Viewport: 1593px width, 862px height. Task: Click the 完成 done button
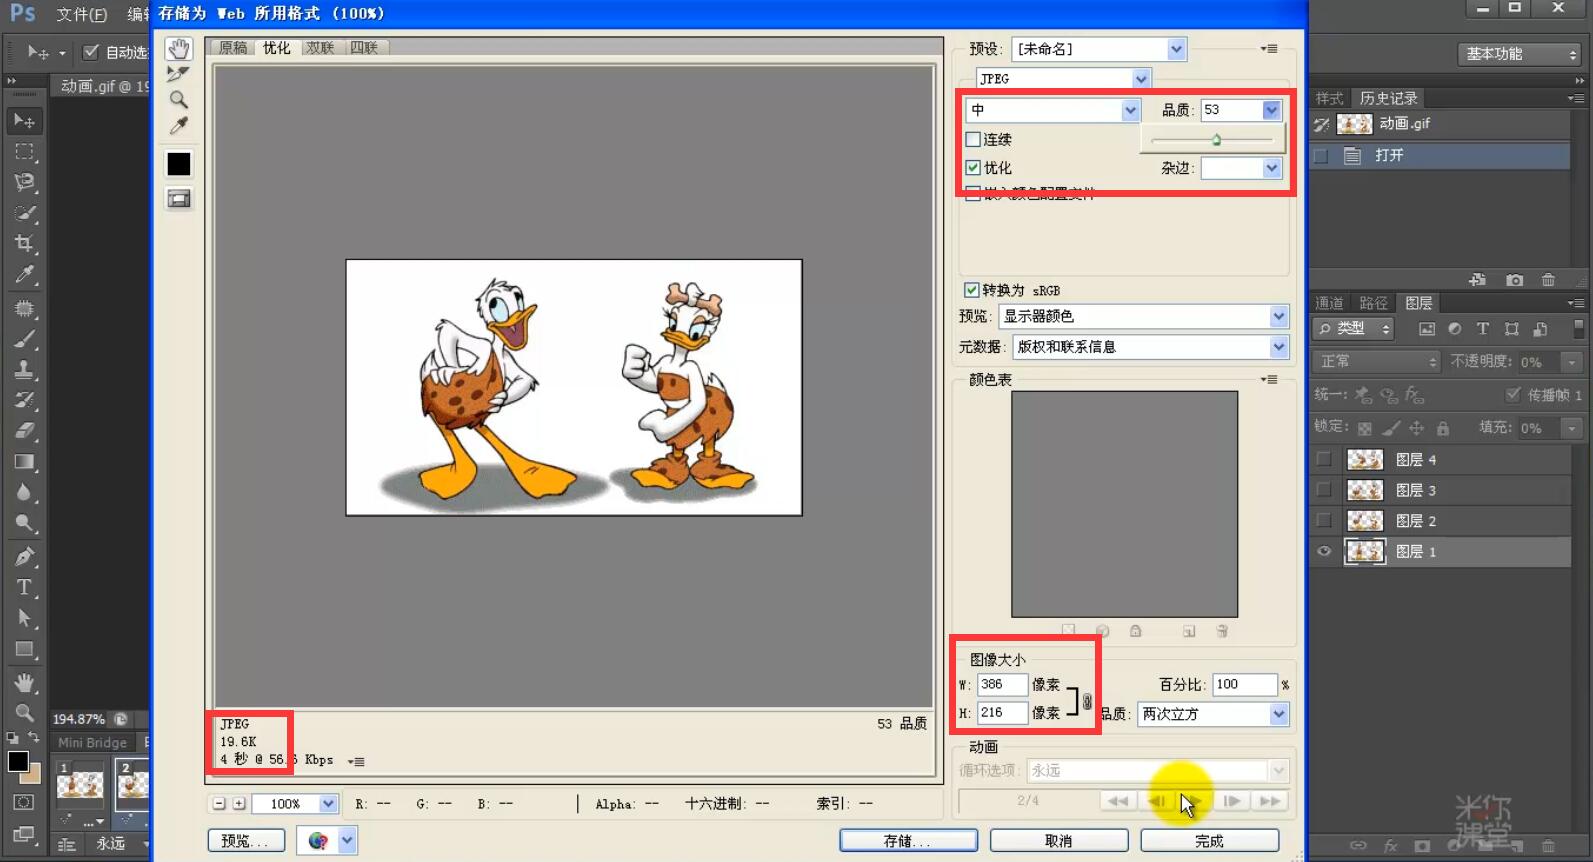(x=1210, y=841)
